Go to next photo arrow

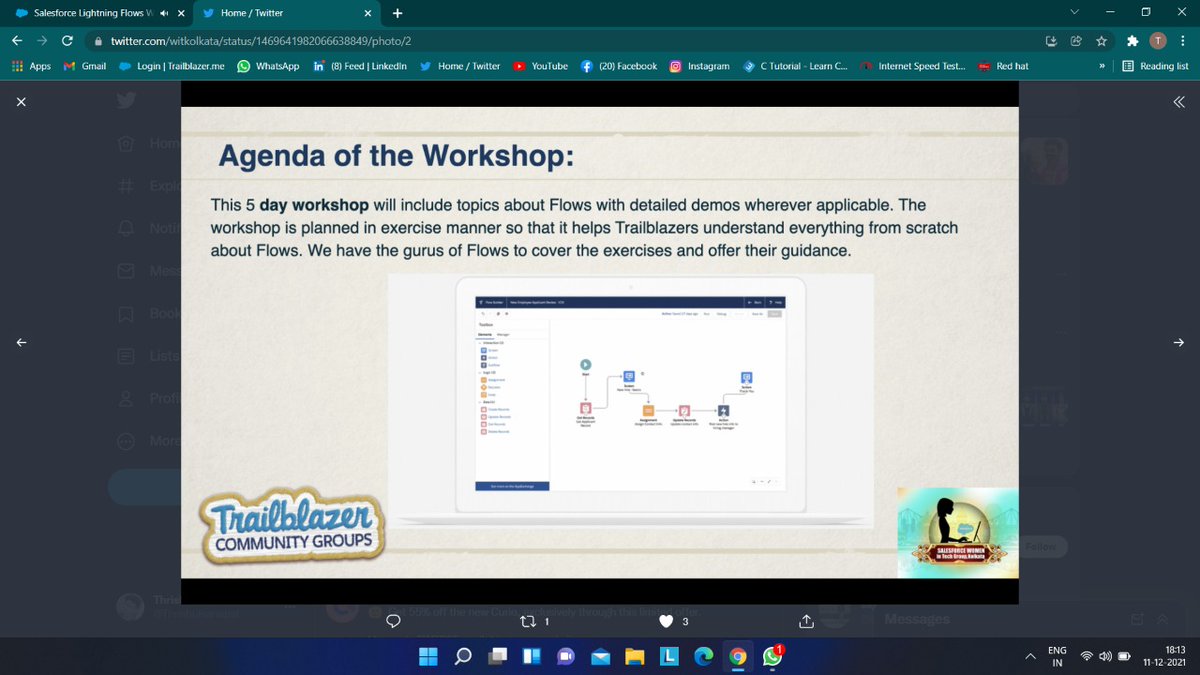[x=1178, y=343]
